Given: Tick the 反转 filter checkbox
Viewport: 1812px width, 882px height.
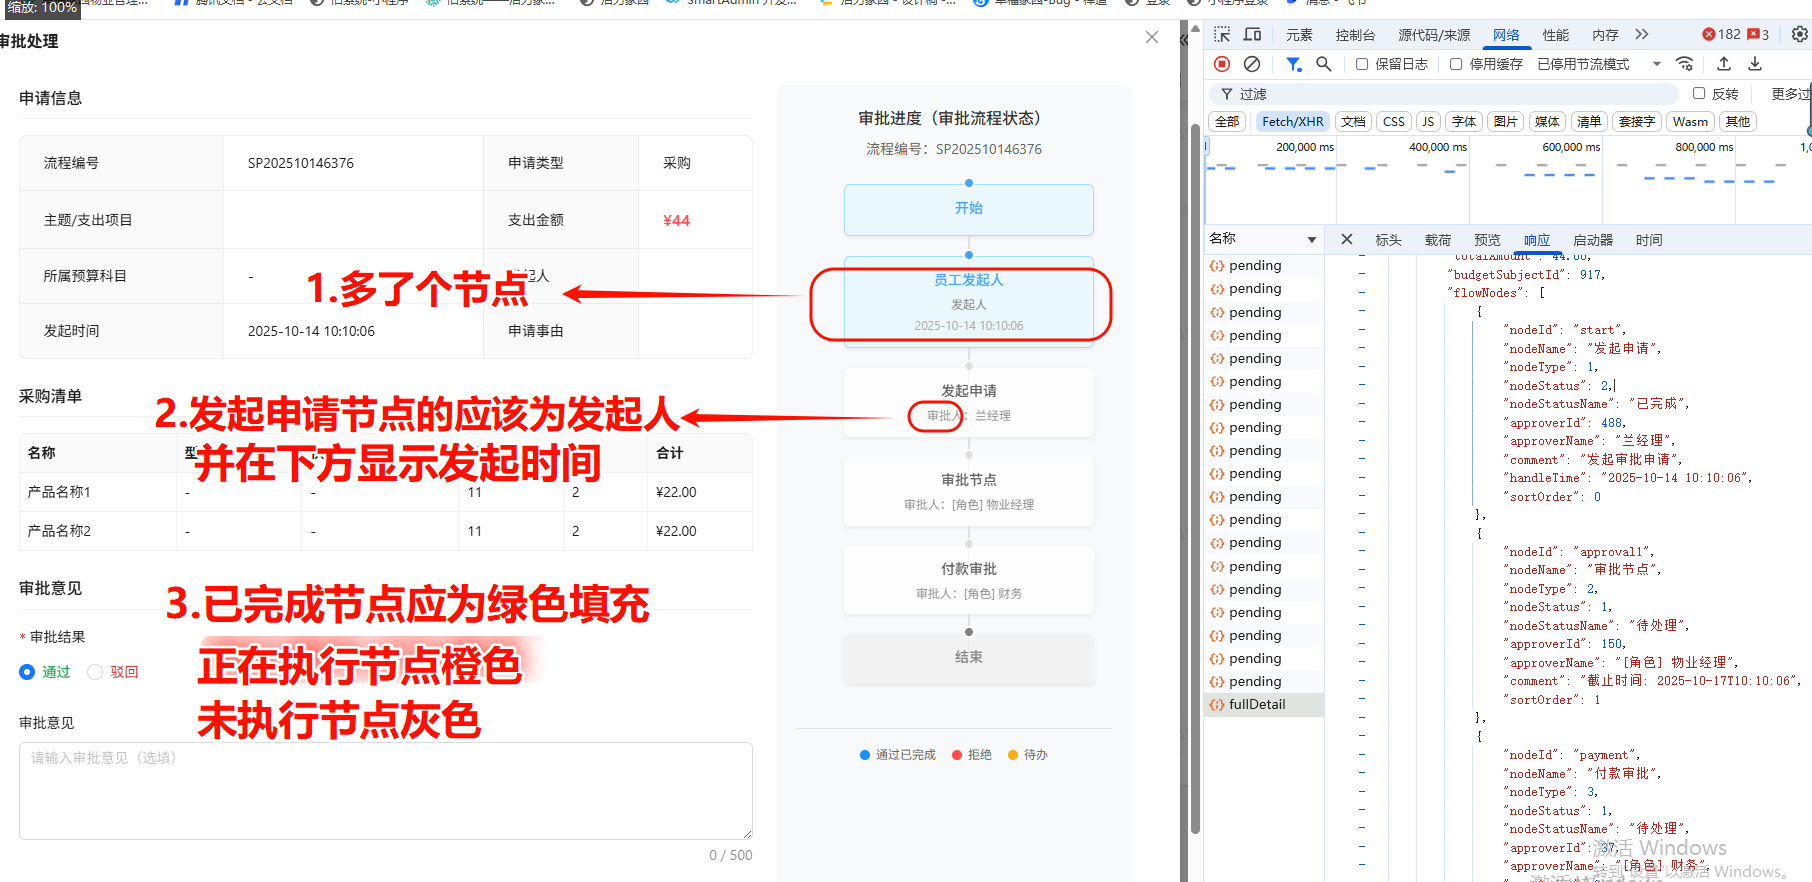Looking at the screenshot, I should click(1699, 93).
